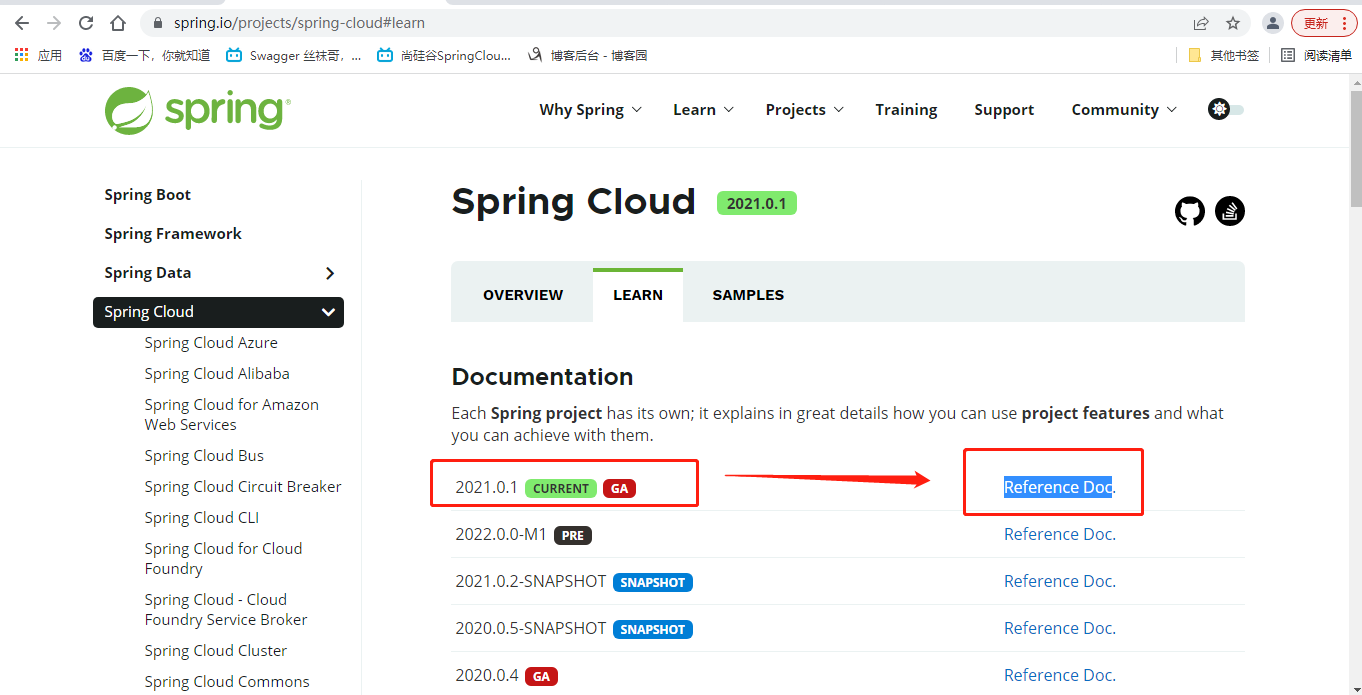Open Spring Cloud Alibaba

[217, 374]
